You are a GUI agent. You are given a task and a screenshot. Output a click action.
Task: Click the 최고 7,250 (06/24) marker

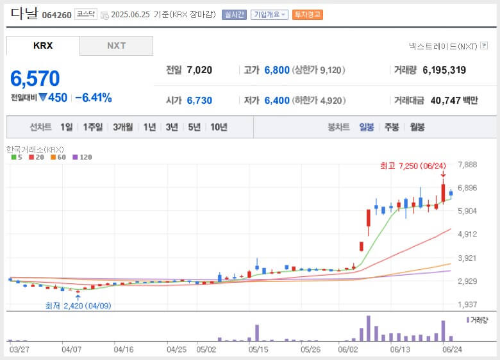click(413, 166)
